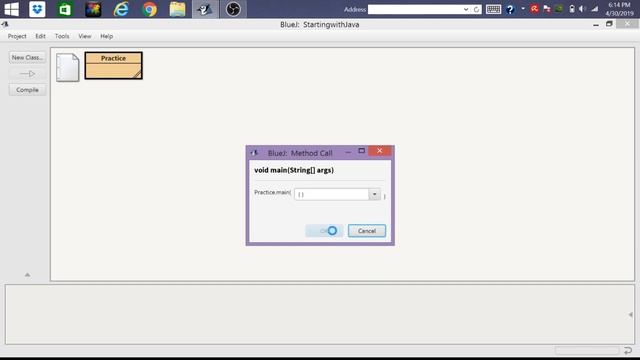Open the Windows Start menu
Screen dimensions: 640x360
pyautogui.click(x=11, y=9)
